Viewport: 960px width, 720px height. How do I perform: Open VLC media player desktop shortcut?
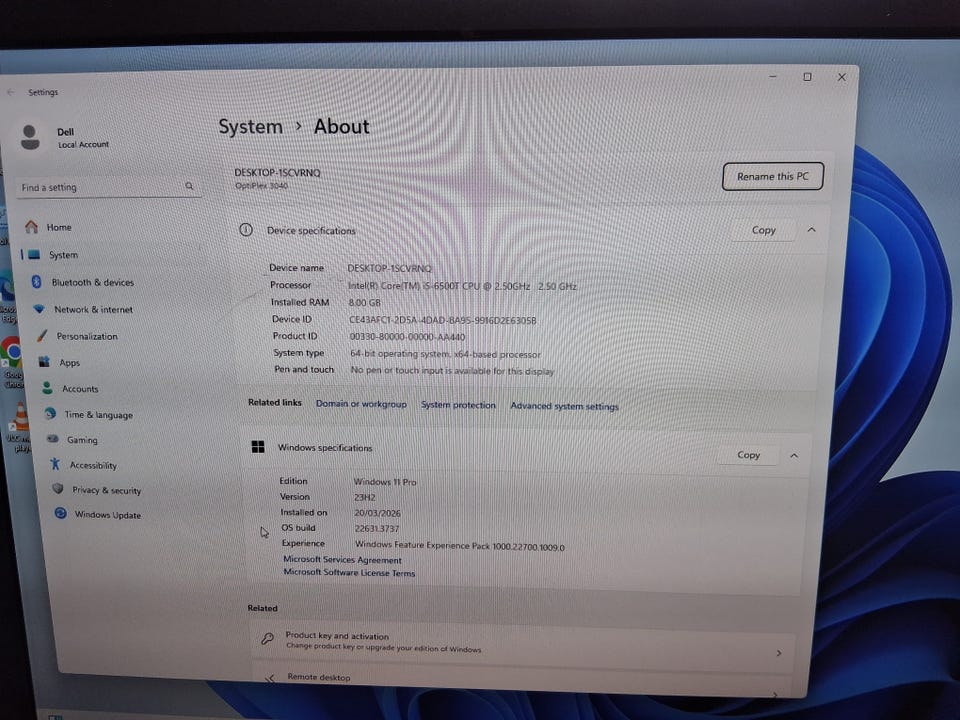(20, 427)
